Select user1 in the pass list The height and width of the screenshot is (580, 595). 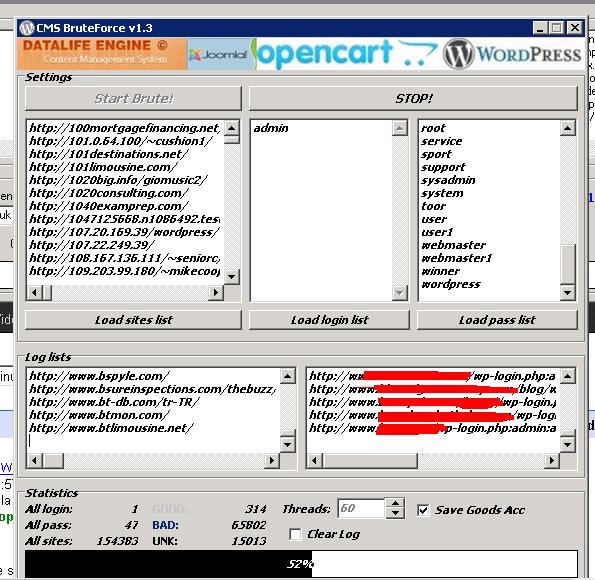[x=437, y=232]
